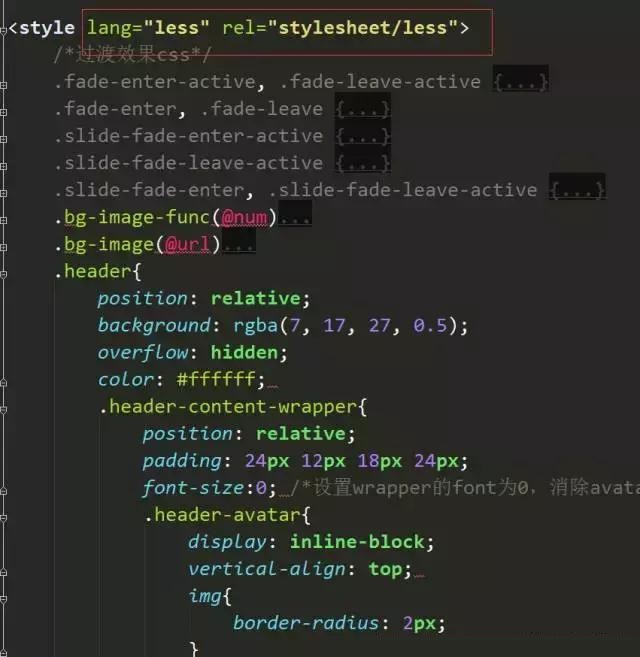Screen dimensions: 640x657
Task: Click the .fade-leave selector
Action: pos(262,109)
